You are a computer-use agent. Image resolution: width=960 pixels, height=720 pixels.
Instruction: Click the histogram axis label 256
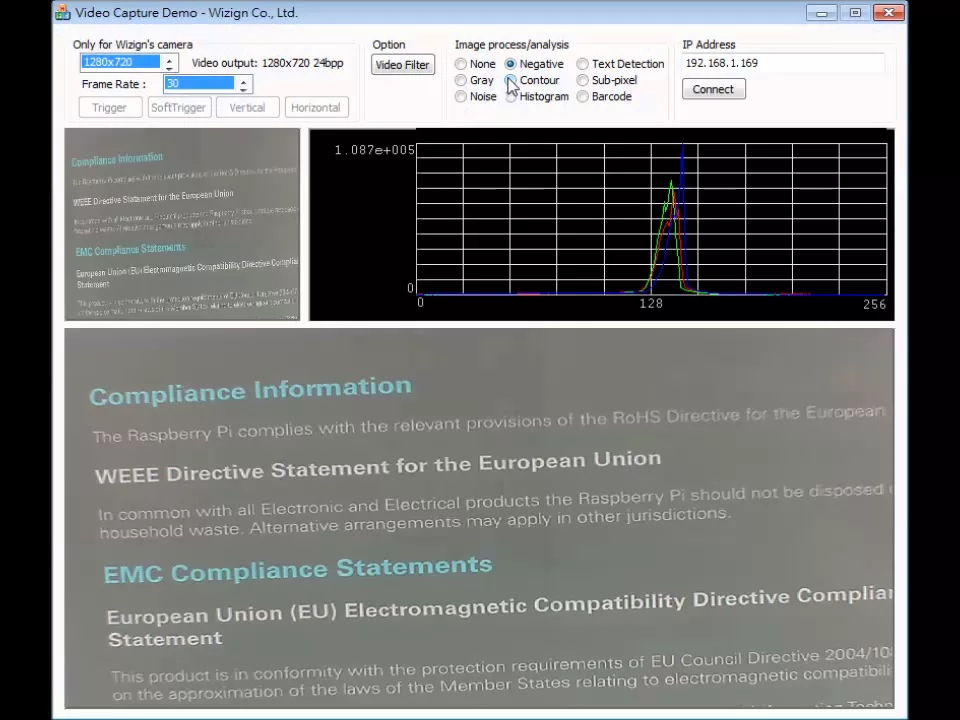pyautogui.click(x=874, y=304)
